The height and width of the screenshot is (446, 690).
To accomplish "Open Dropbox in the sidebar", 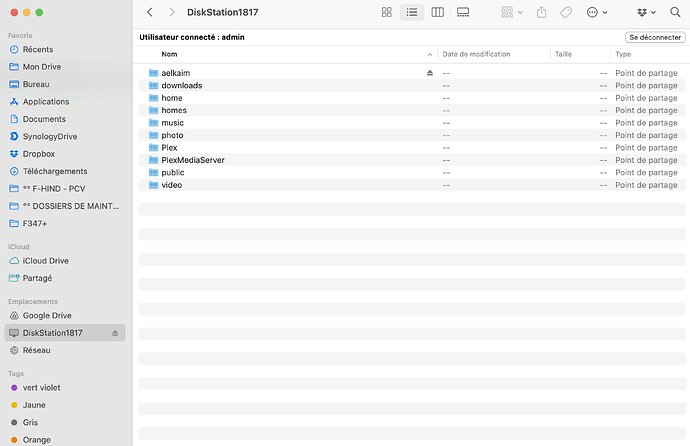I will (65, 154).
